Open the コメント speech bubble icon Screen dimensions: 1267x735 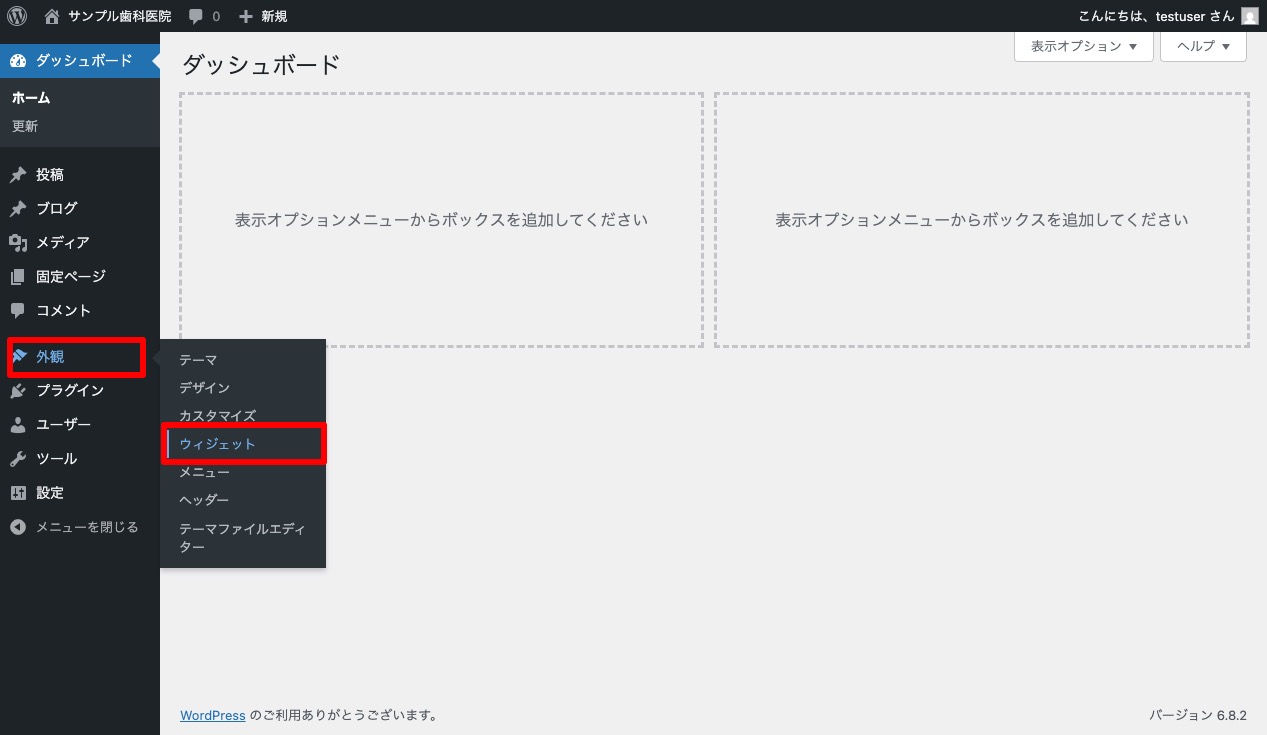(18, 310)
